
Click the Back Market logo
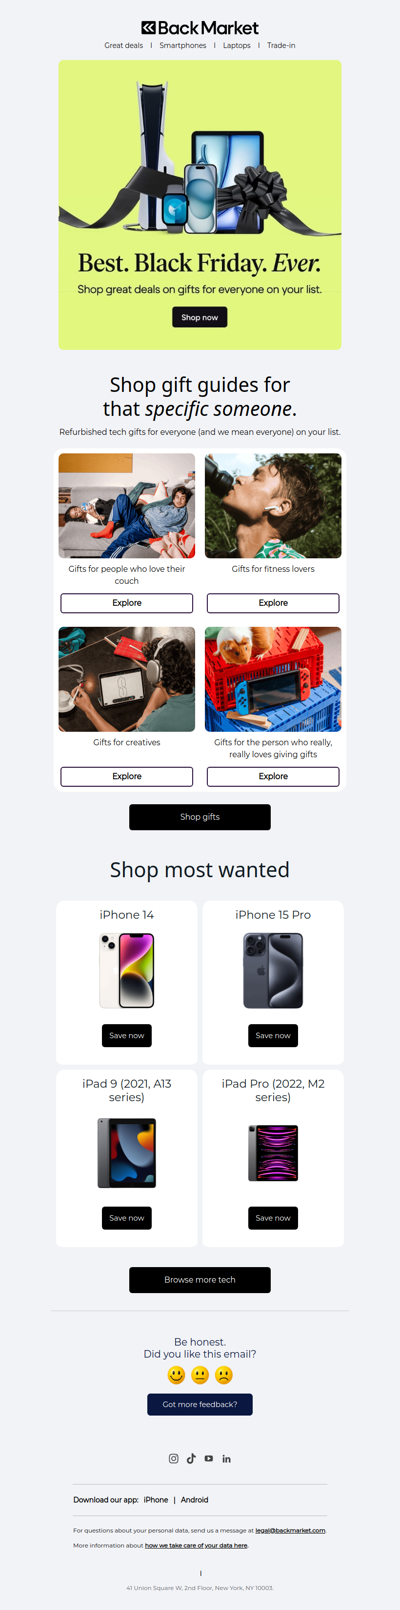(200, 28)
